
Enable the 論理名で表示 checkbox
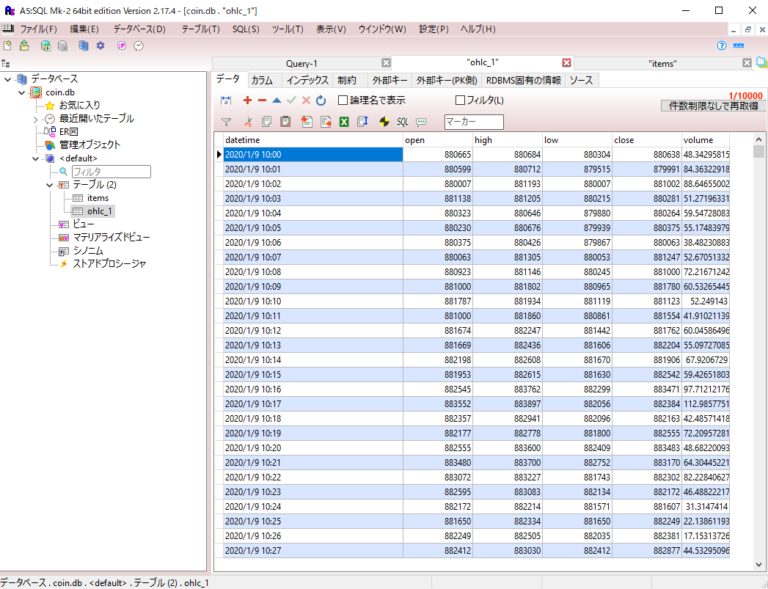pos(343,100)
